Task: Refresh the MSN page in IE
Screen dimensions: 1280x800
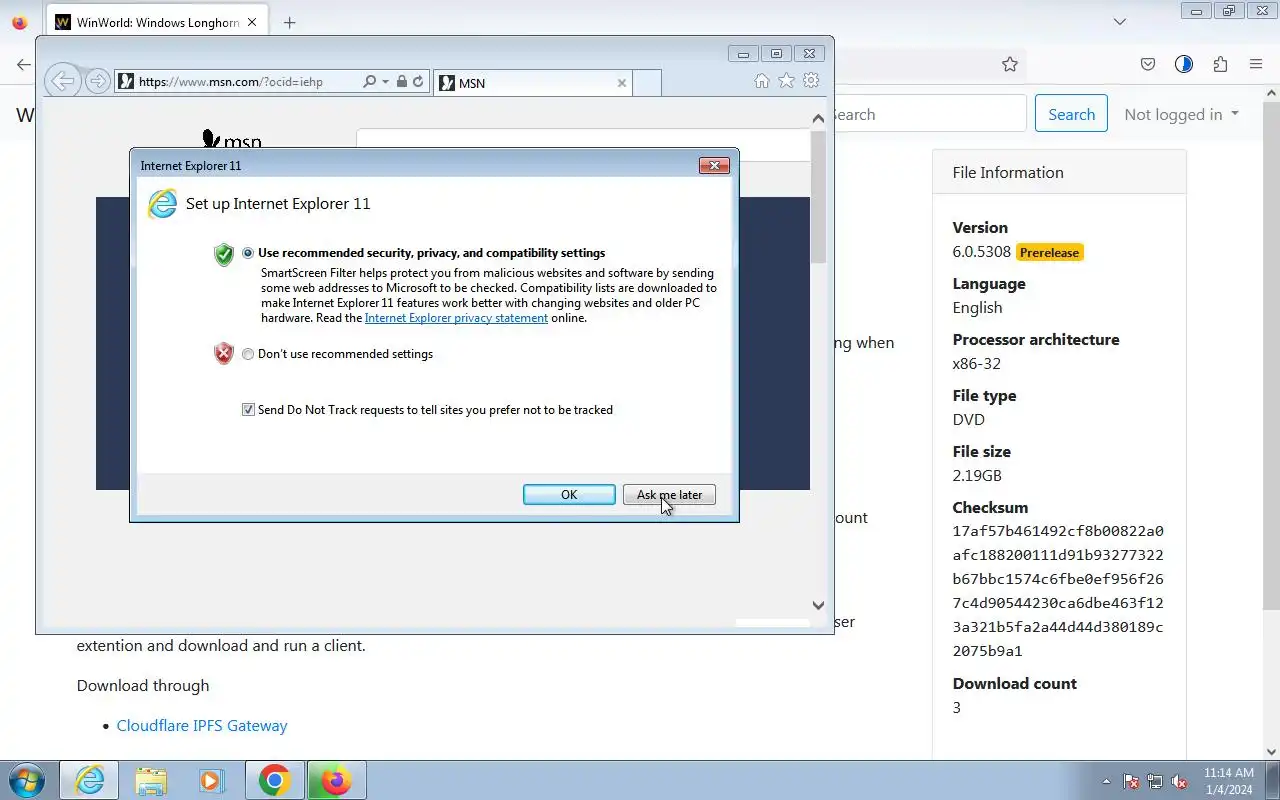Action: [x=418, y=82]
